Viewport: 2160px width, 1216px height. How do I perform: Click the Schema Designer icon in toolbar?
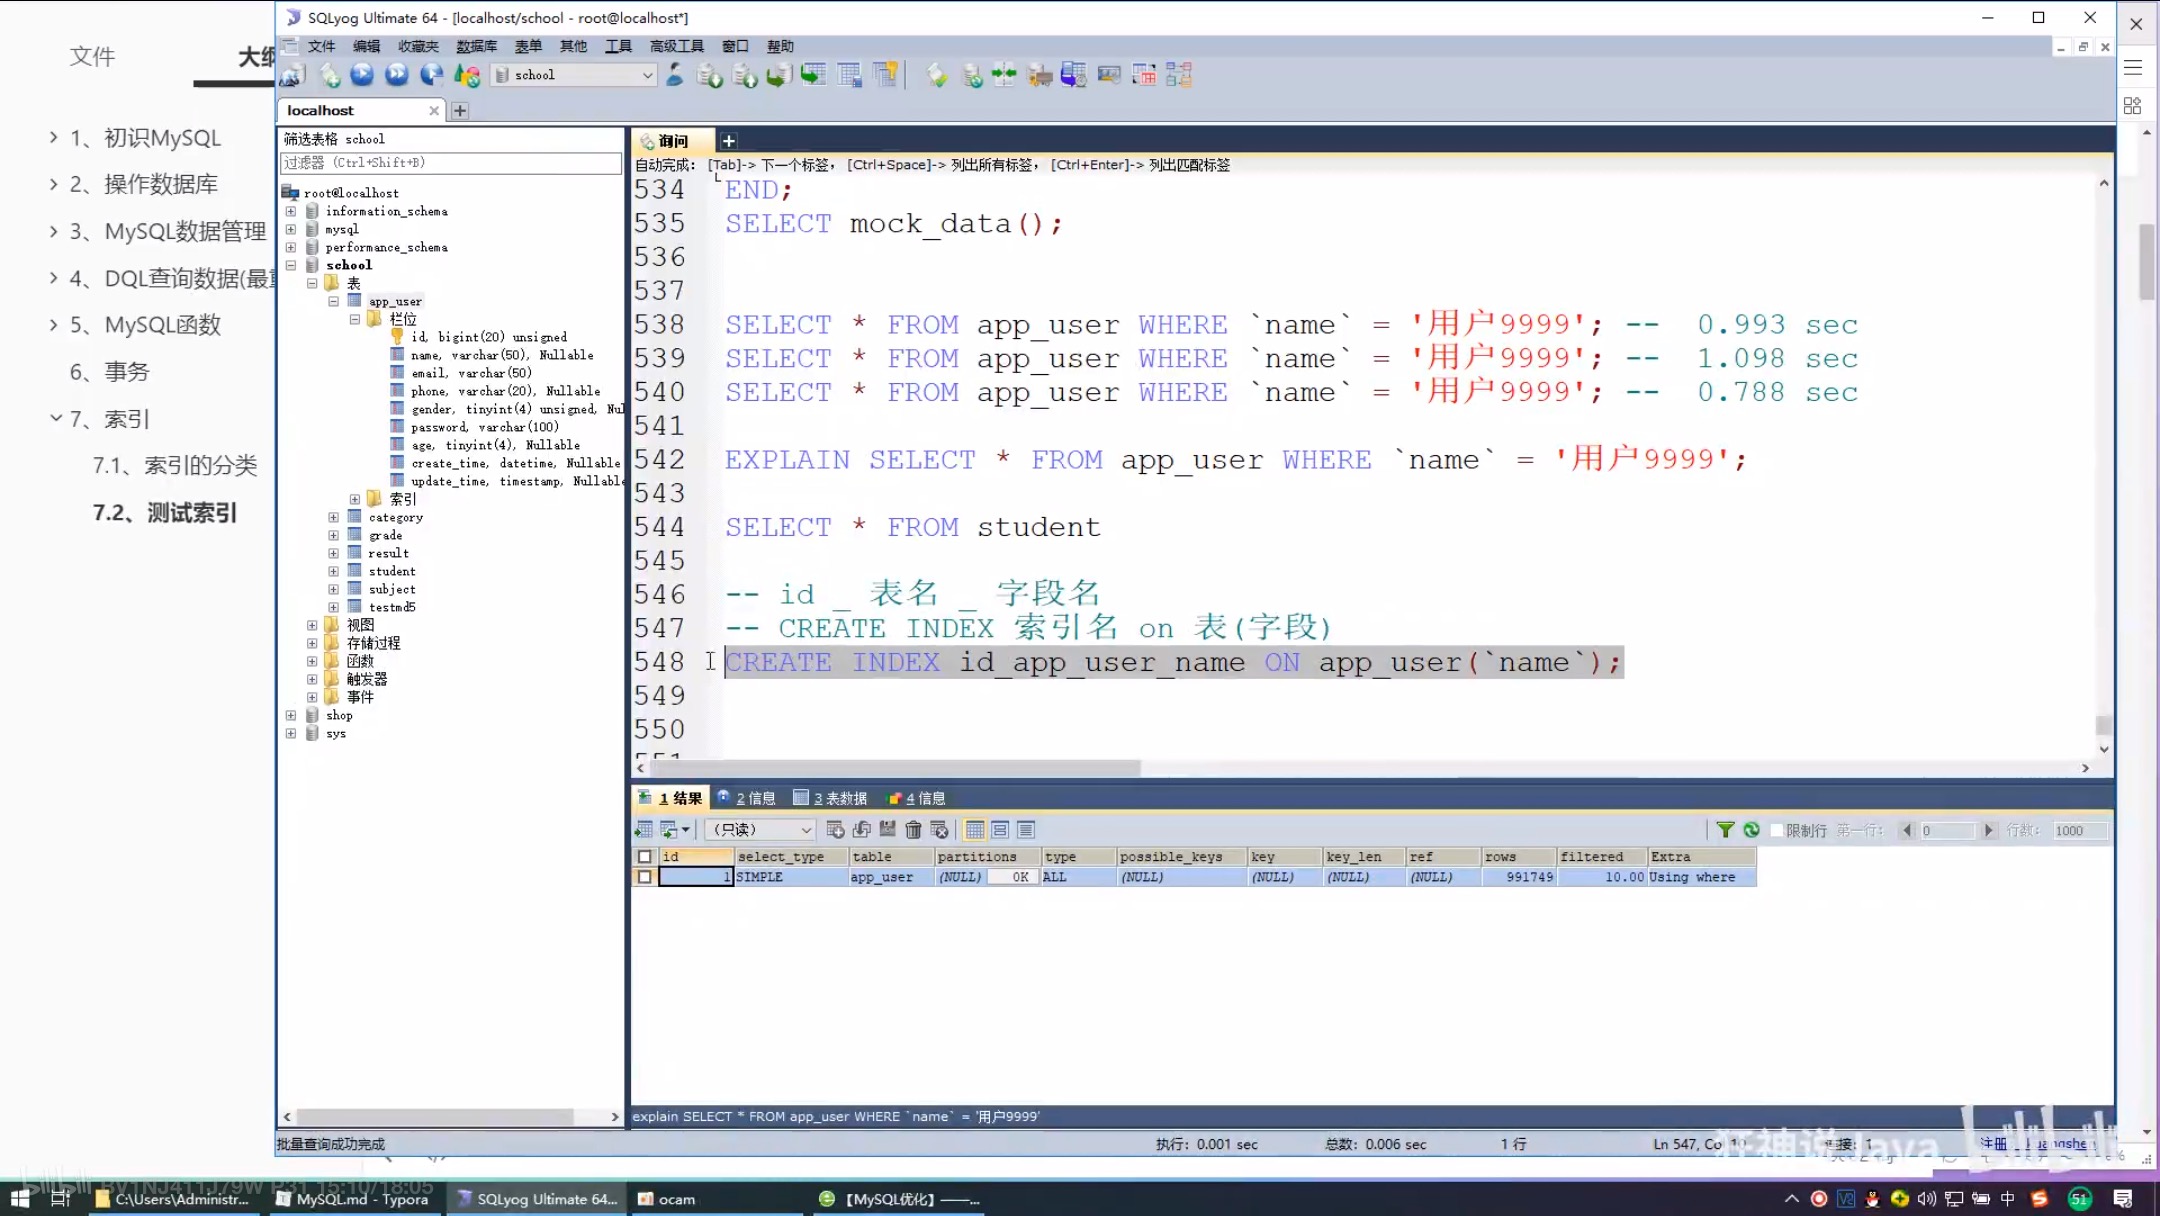(x=1179, y=75)
